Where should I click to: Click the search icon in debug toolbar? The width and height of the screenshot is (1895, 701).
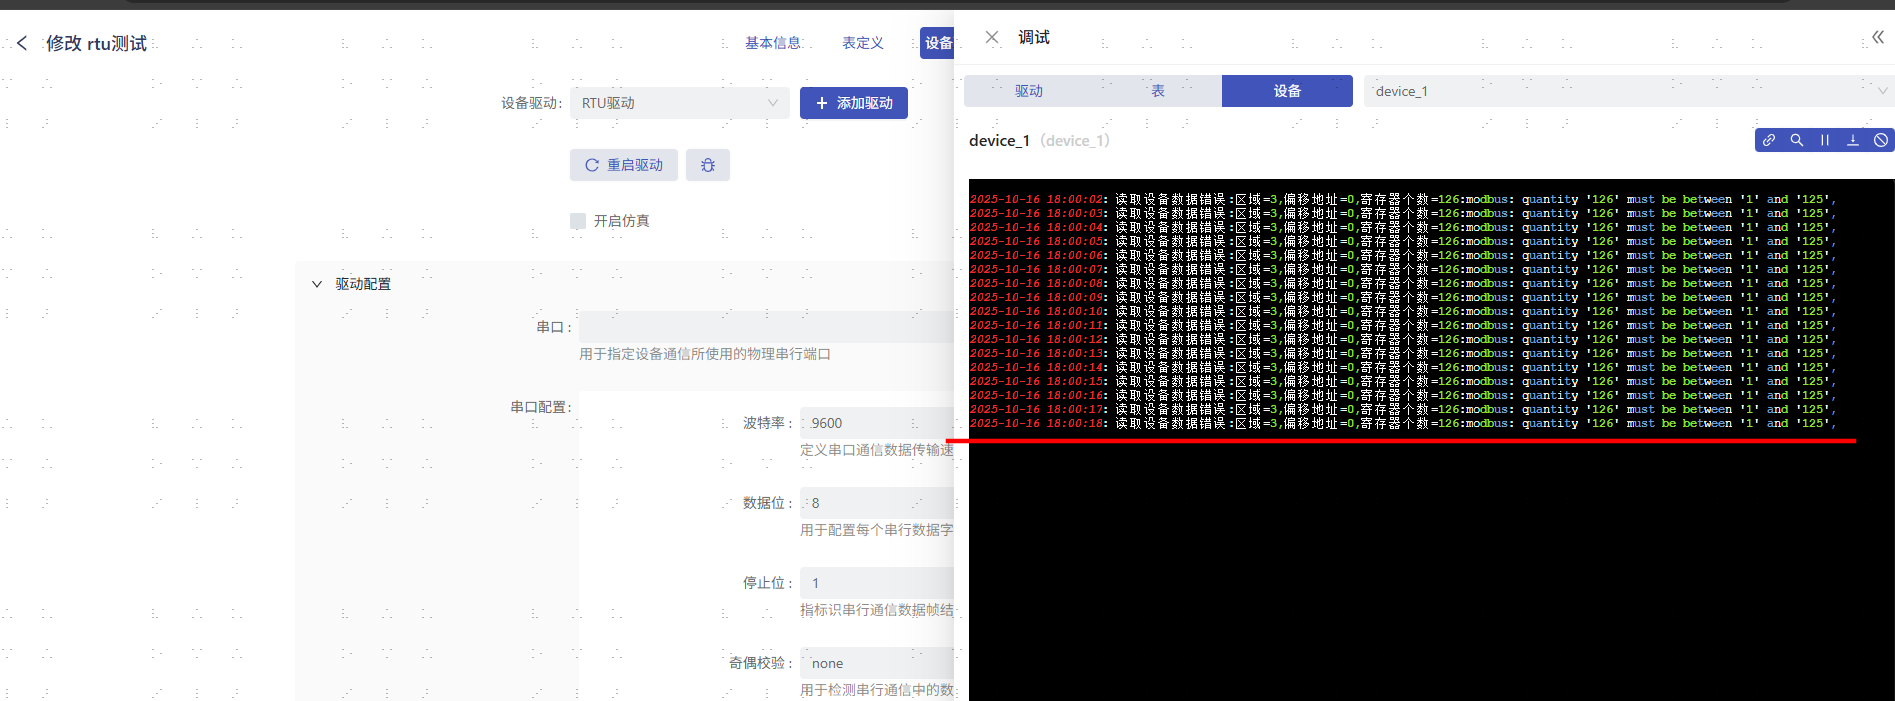[x=1797, y=140]
